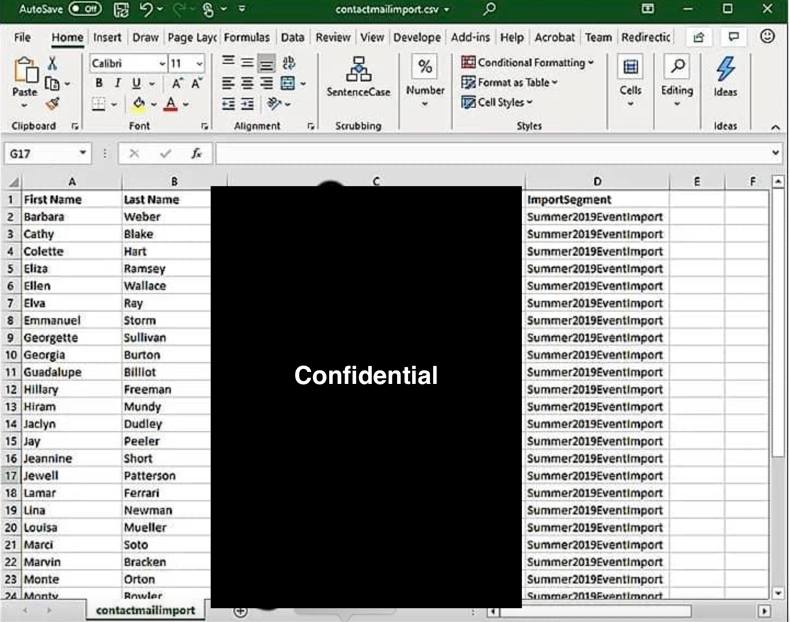Switch to the Draw tab
The height and width of the screenshot is (622, 790).
pos(145,37)
